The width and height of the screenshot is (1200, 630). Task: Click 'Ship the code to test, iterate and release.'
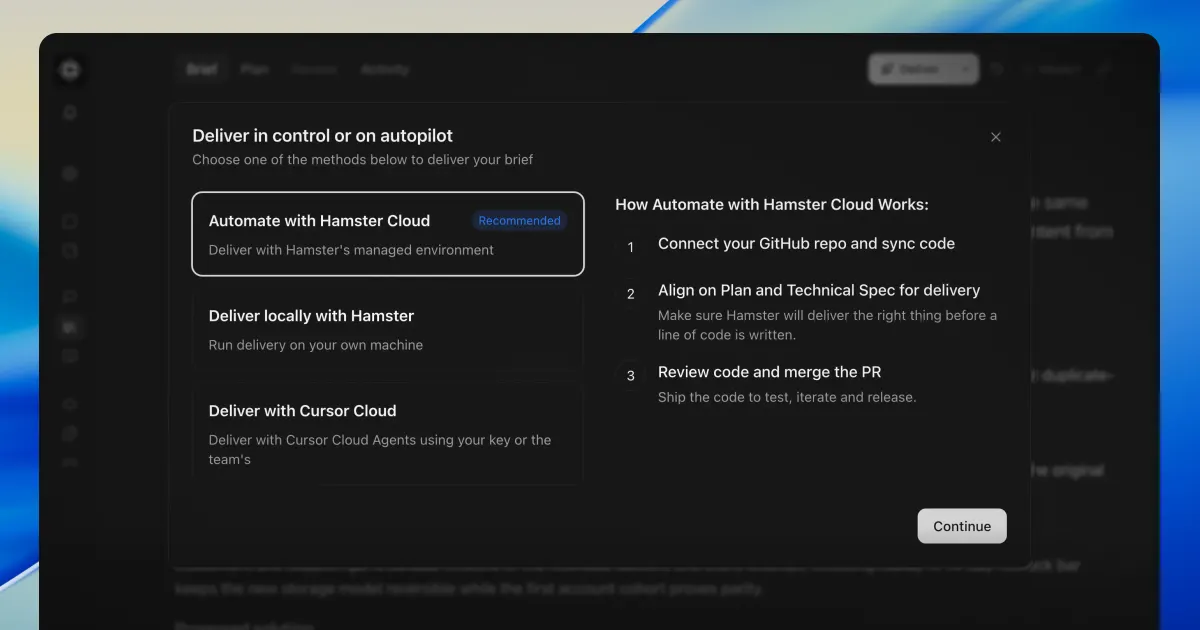click(x=787, y=397)
